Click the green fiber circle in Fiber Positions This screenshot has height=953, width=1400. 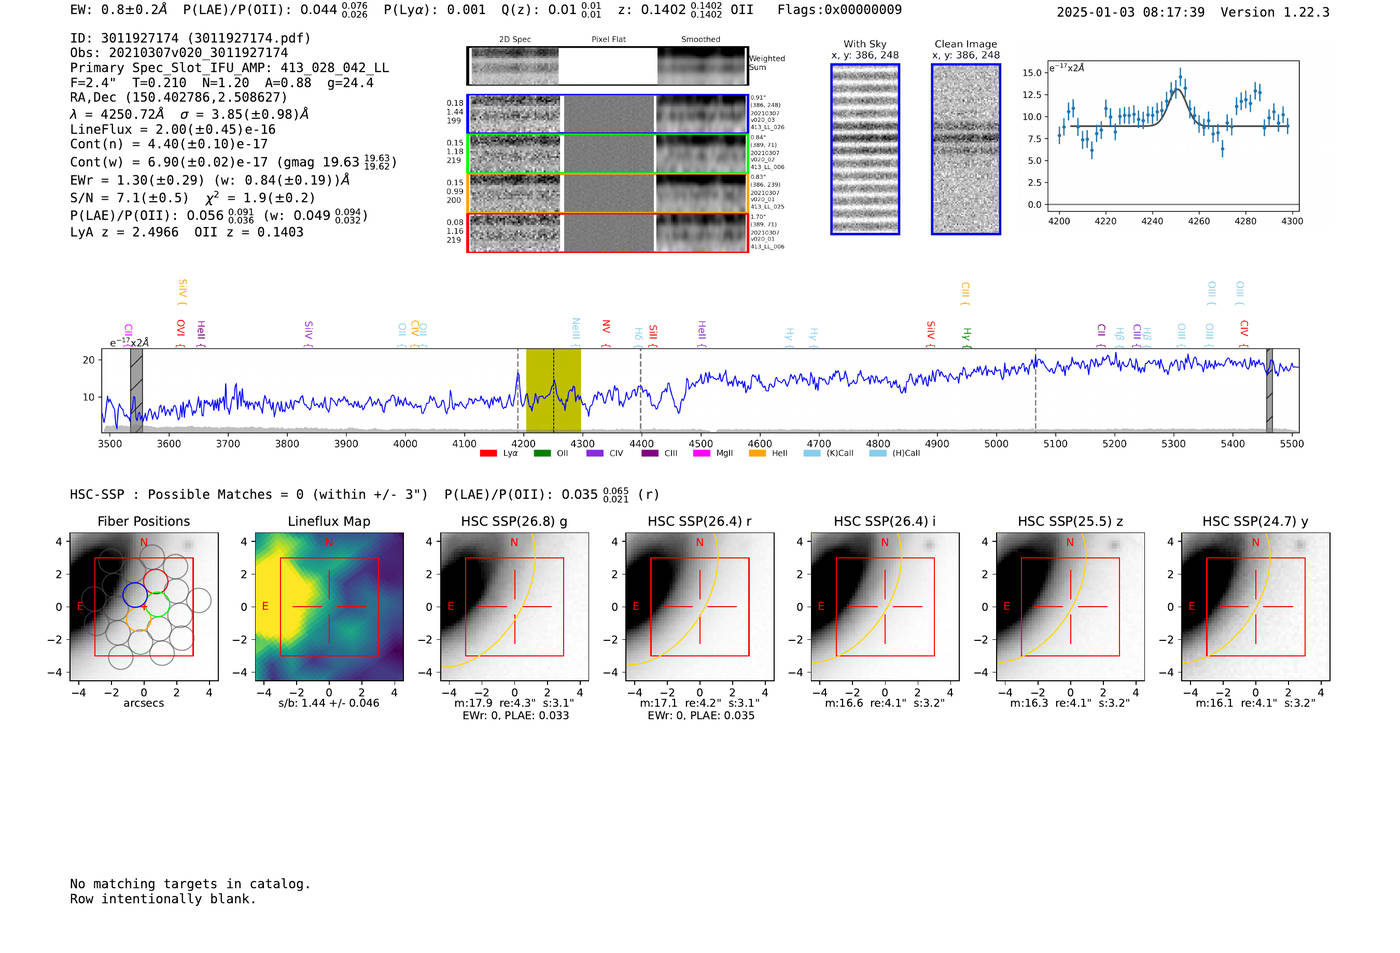point(158,605)
